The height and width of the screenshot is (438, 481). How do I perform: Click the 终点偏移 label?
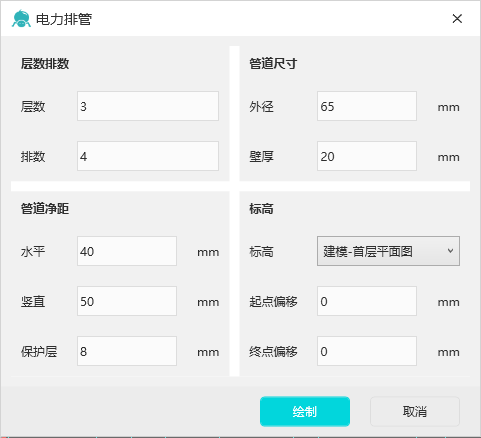(273, 352)
